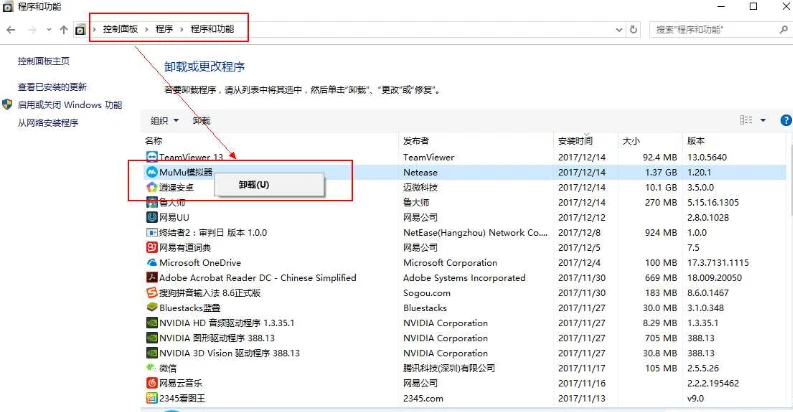Click the 搜狗拼音输入法 icon
The height and width of the screenshot is (412, 793).
(x=152, y=293)
